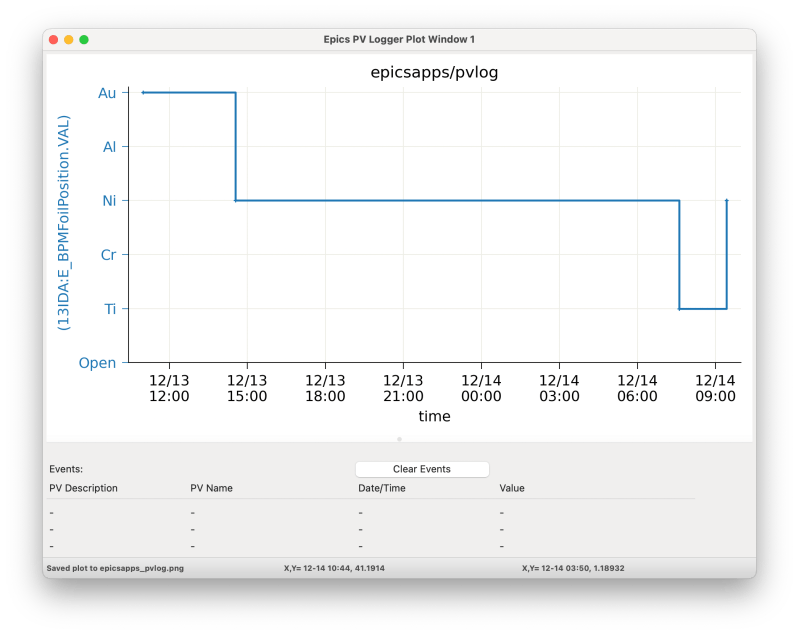Click the Events: label

pyautogui.click(x=66, y=469)
